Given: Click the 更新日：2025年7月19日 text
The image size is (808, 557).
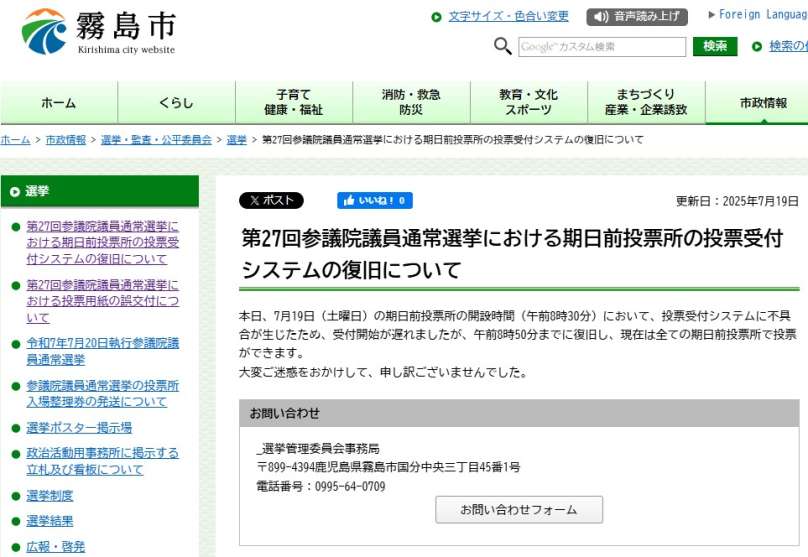Looking at the screenshot, I should point(737,201).
